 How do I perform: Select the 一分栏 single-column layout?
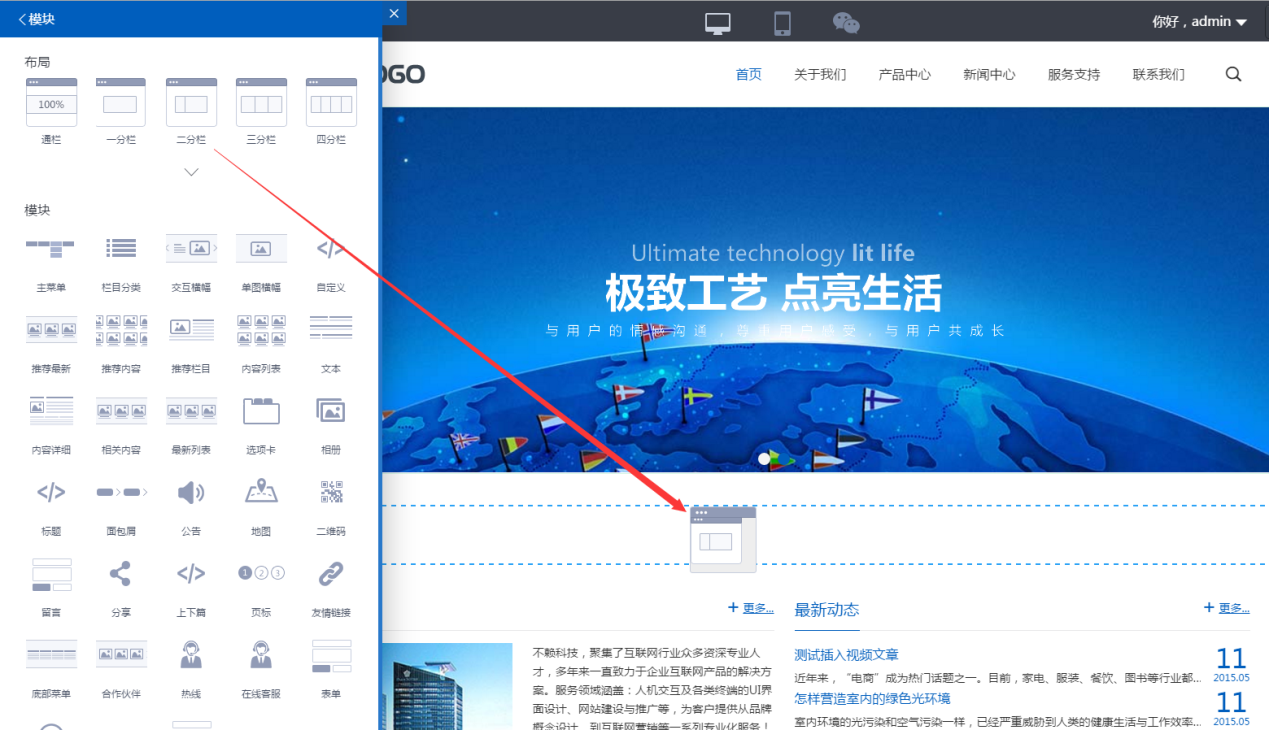121,102
